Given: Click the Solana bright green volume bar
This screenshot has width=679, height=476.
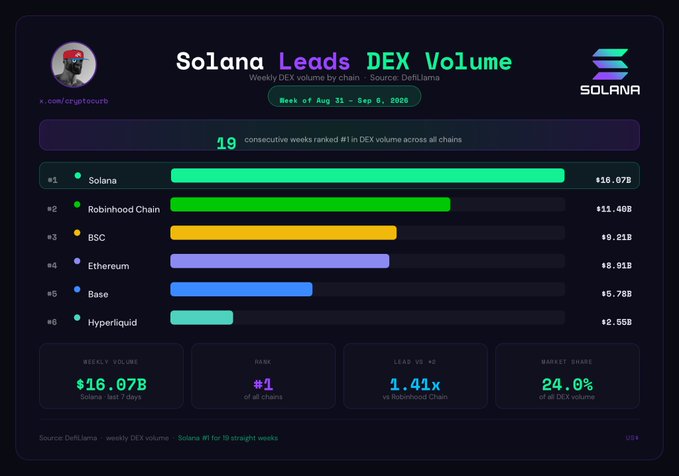Looking at the screenshot, I should click(x=368, y=175).
